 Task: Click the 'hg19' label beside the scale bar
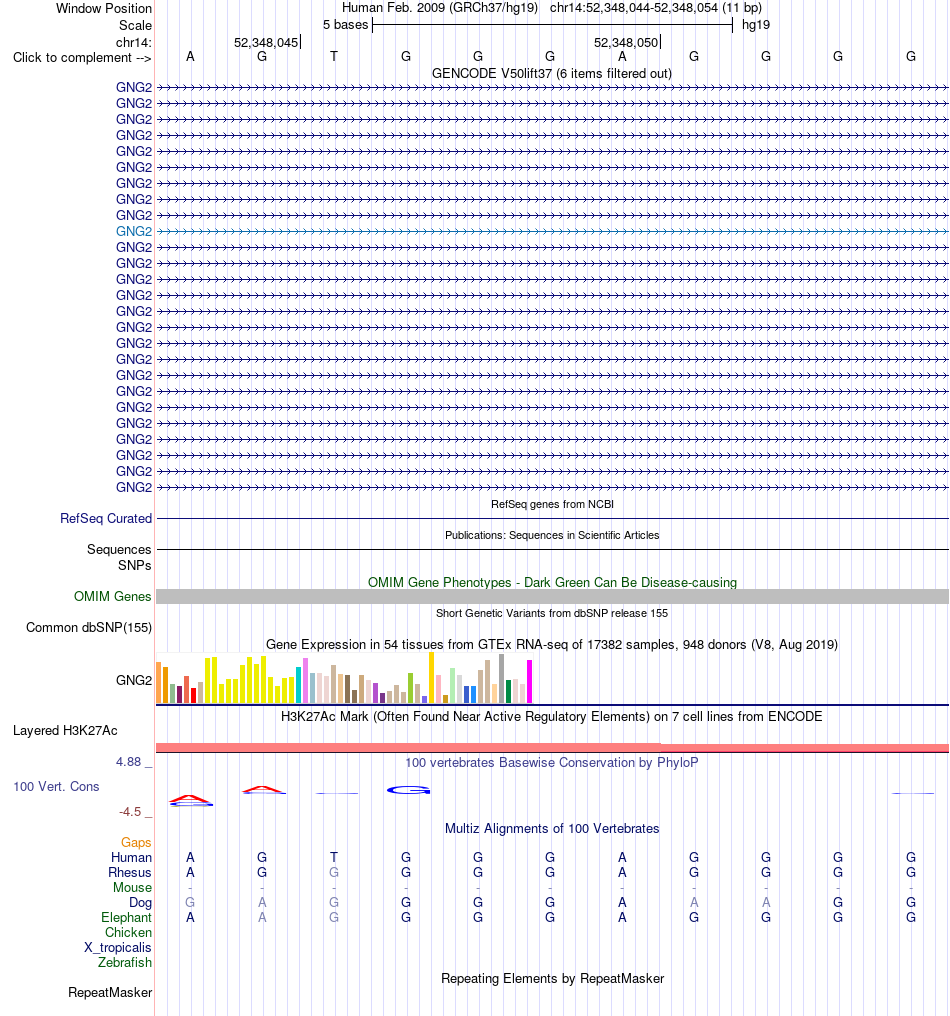[x=756, y=25]
